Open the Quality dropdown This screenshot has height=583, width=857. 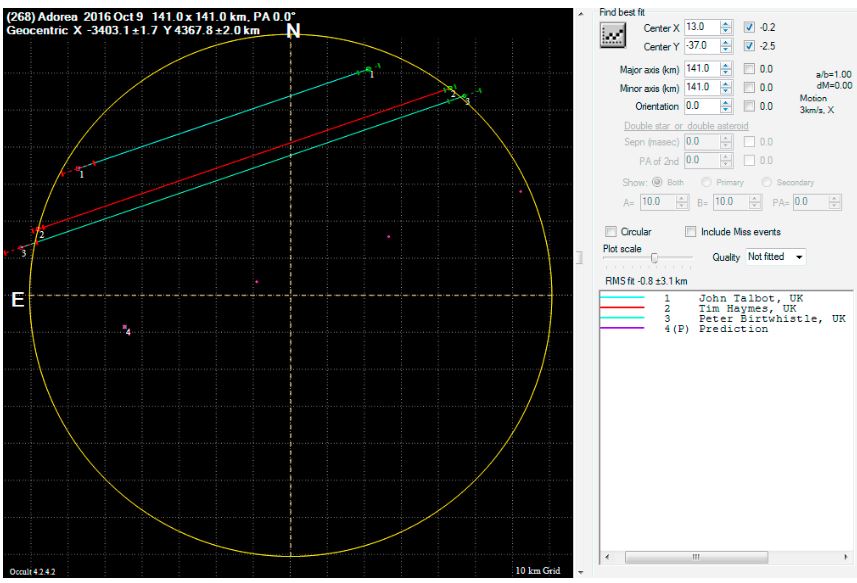pos(777,257)
